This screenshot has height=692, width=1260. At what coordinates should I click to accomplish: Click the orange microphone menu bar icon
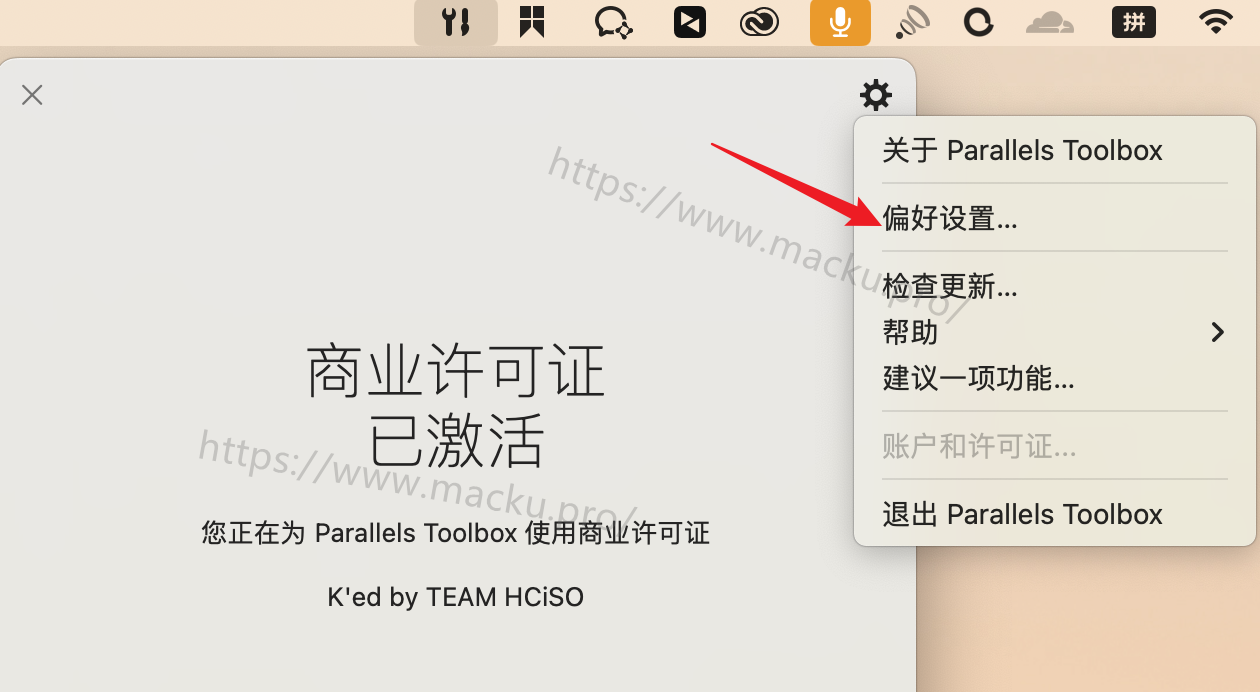pos(840,22)
